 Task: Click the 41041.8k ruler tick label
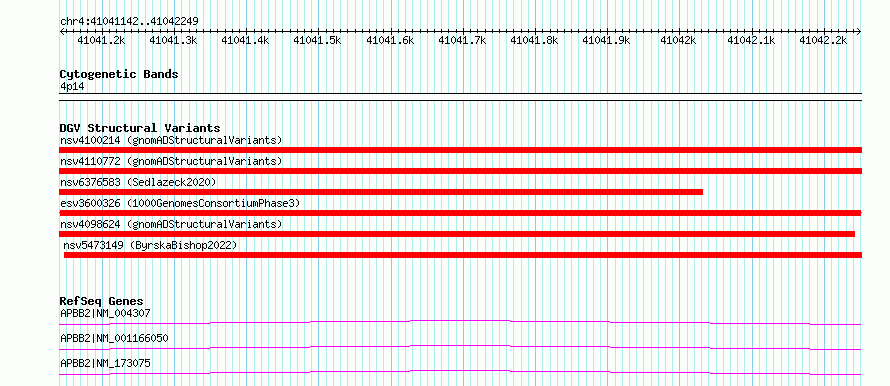[x=534, y=40]
